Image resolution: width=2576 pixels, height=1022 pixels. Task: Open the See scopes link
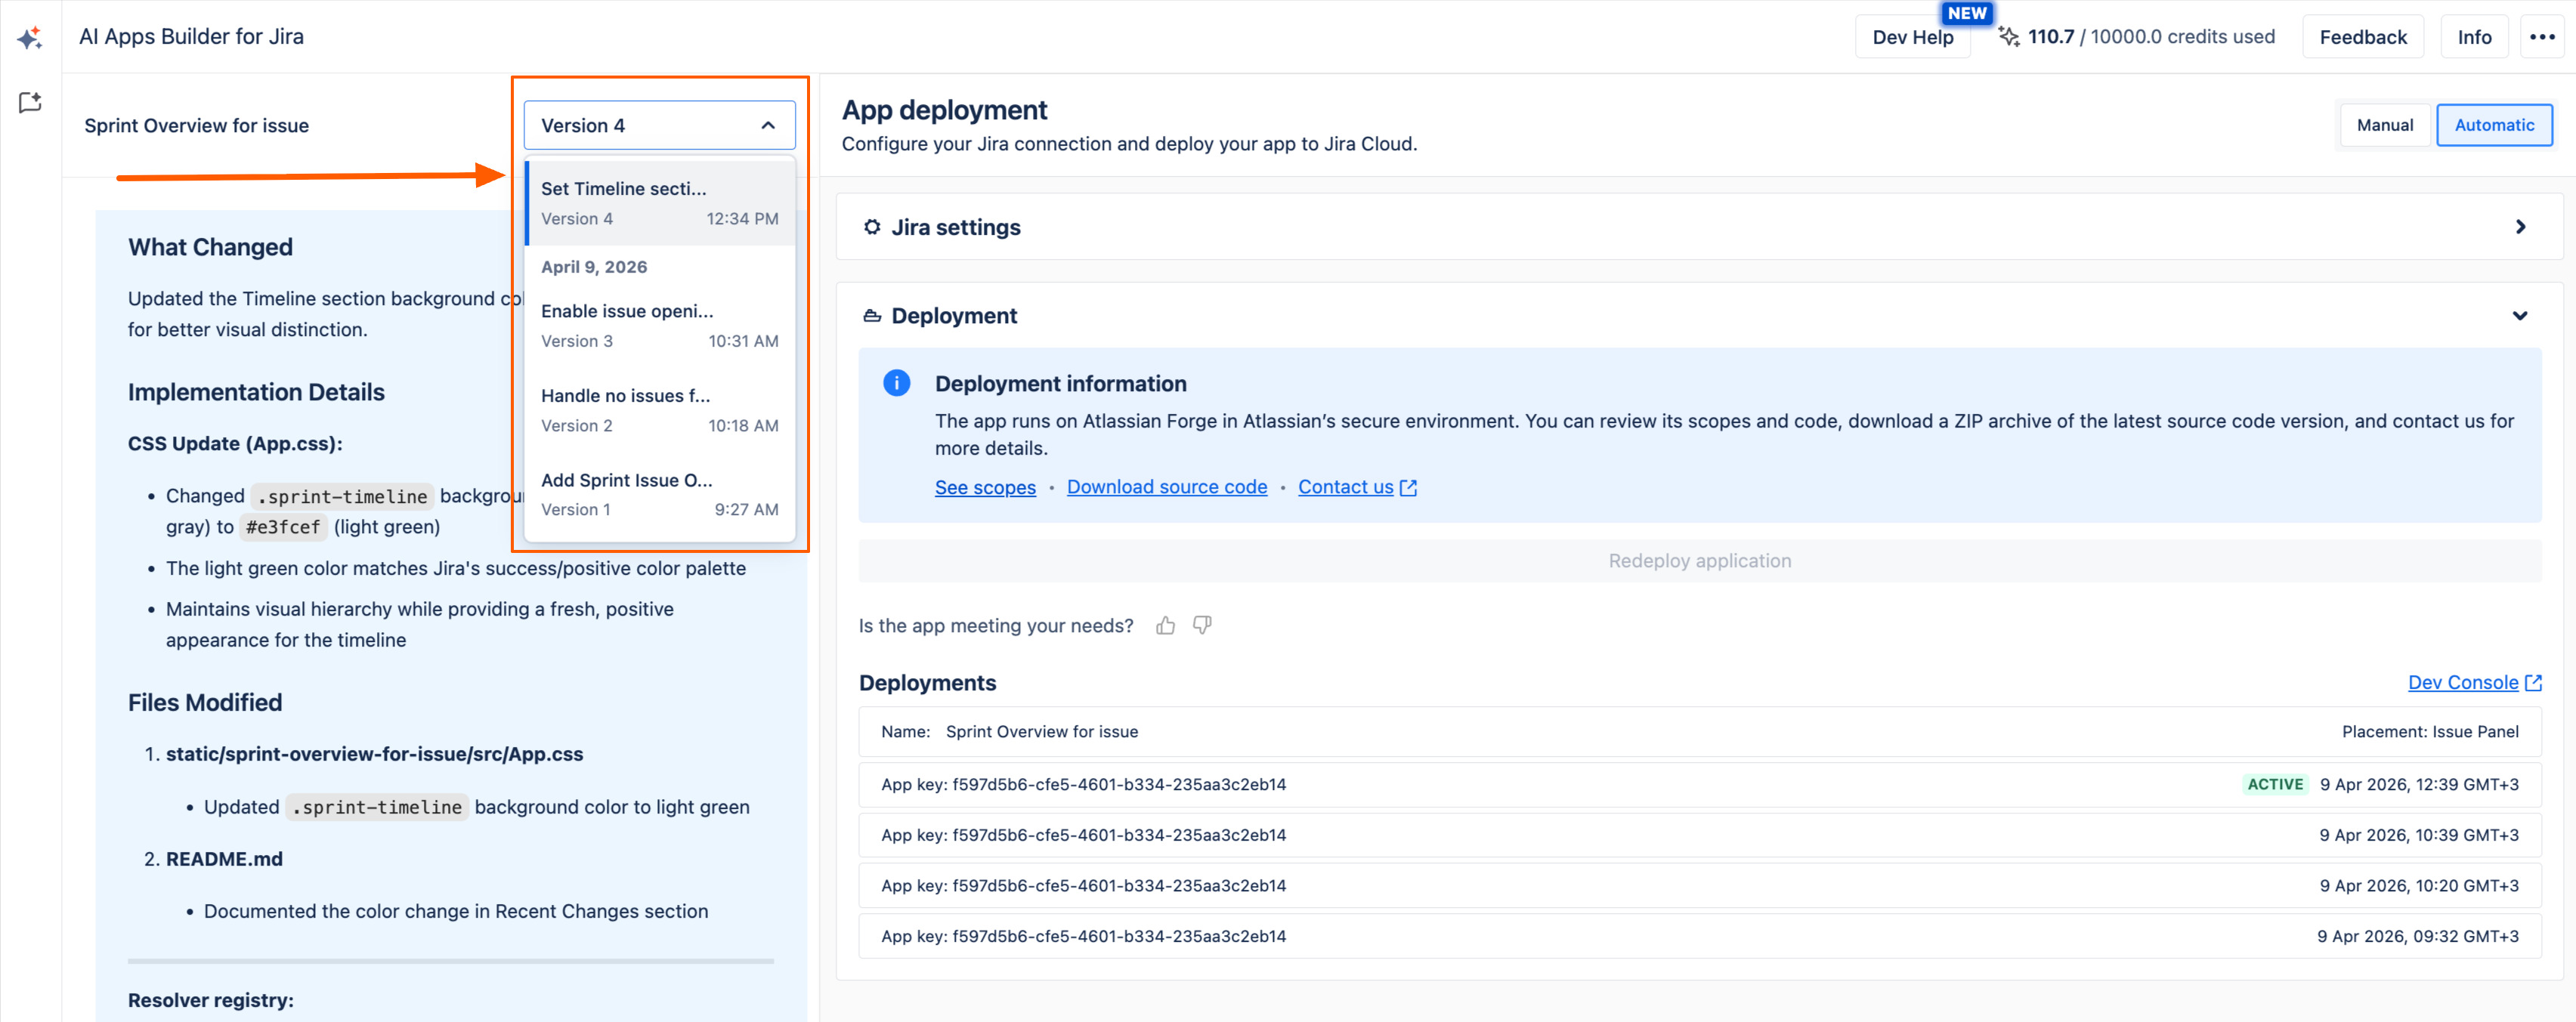(985, 487)
